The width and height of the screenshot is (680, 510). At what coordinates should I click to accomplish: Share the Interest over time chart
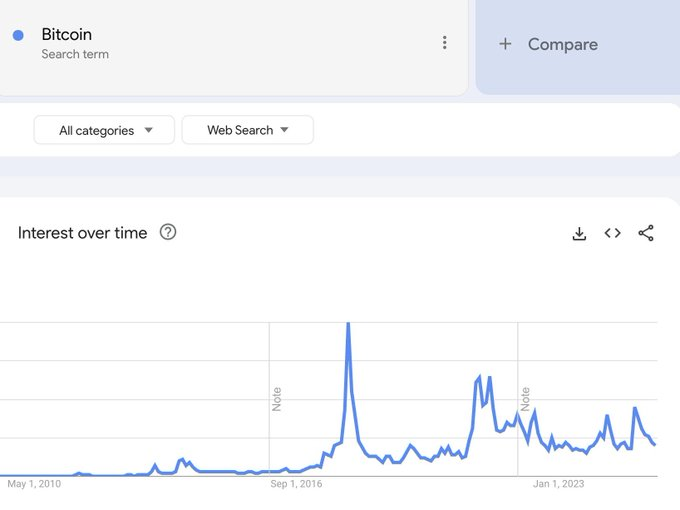[646, 233]
